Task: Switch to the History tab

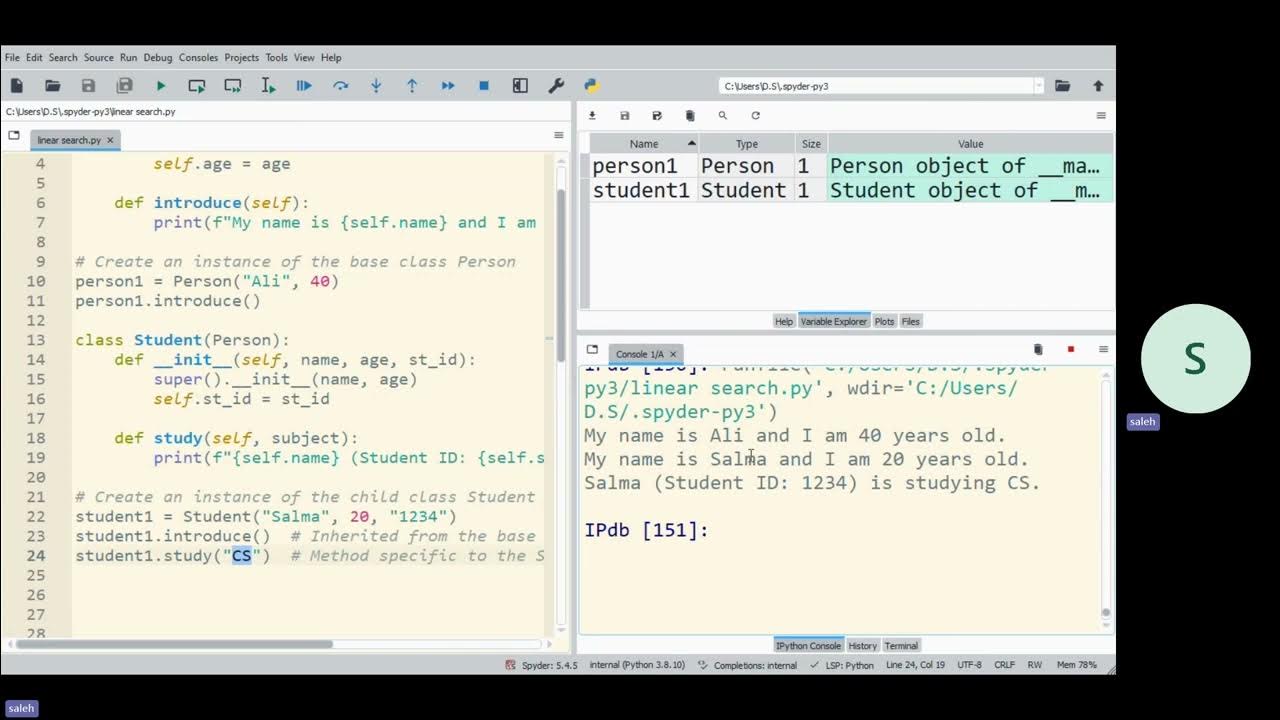Action: tap(863, 645)
